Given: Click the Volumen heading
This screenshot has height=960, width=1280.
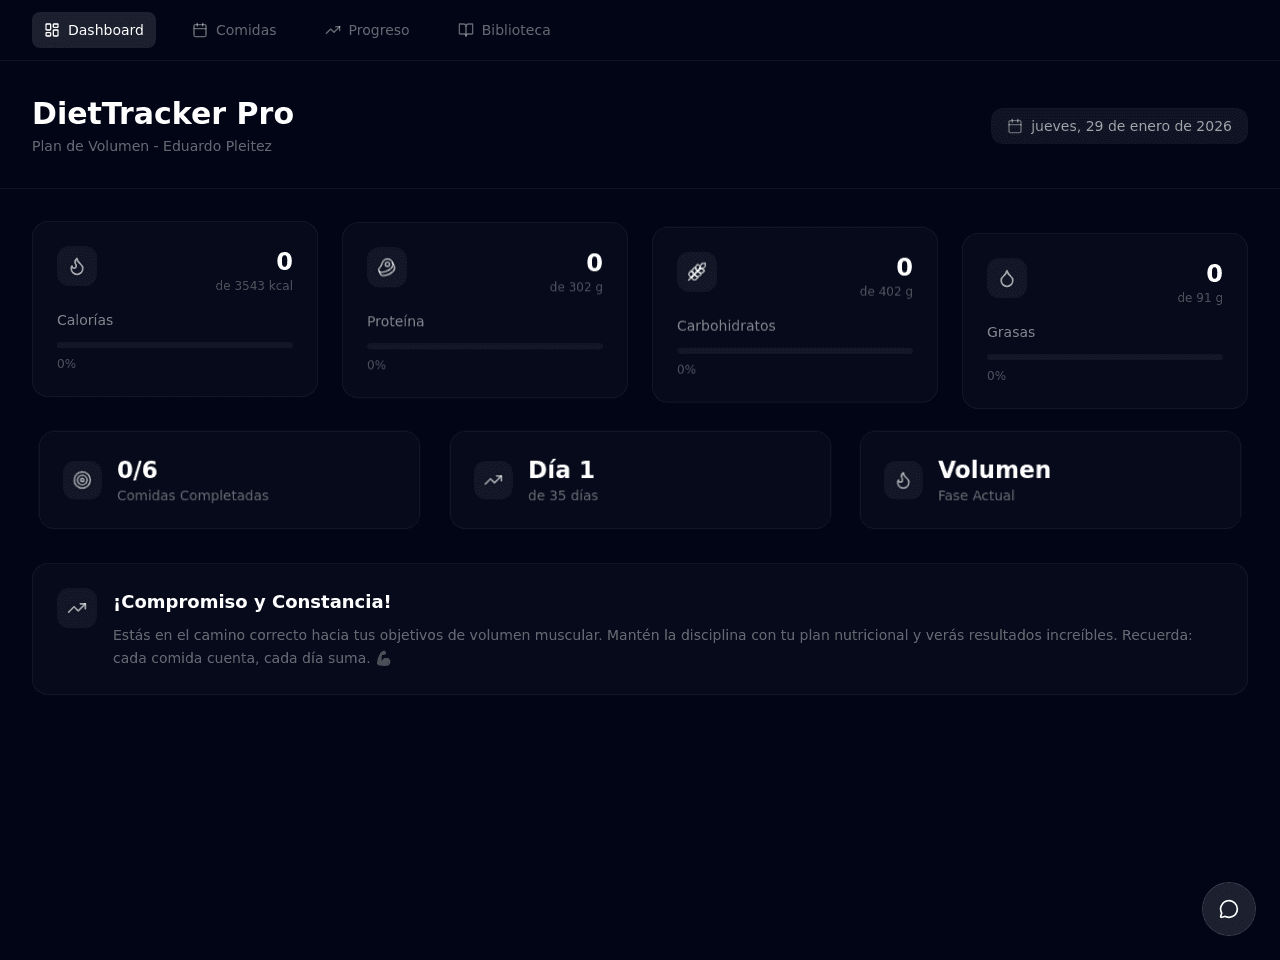Looking at the screenshot, I should tap(994, 470).
